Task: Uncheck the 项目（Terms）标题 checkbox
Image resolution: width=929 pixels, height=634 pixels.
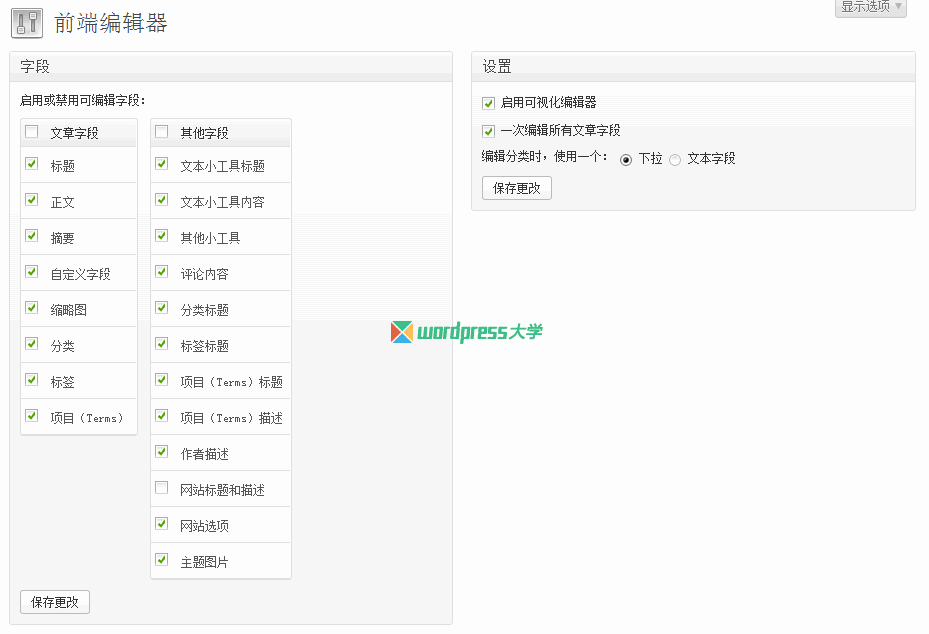Action: pyautogui.click(x=162, y=379)
